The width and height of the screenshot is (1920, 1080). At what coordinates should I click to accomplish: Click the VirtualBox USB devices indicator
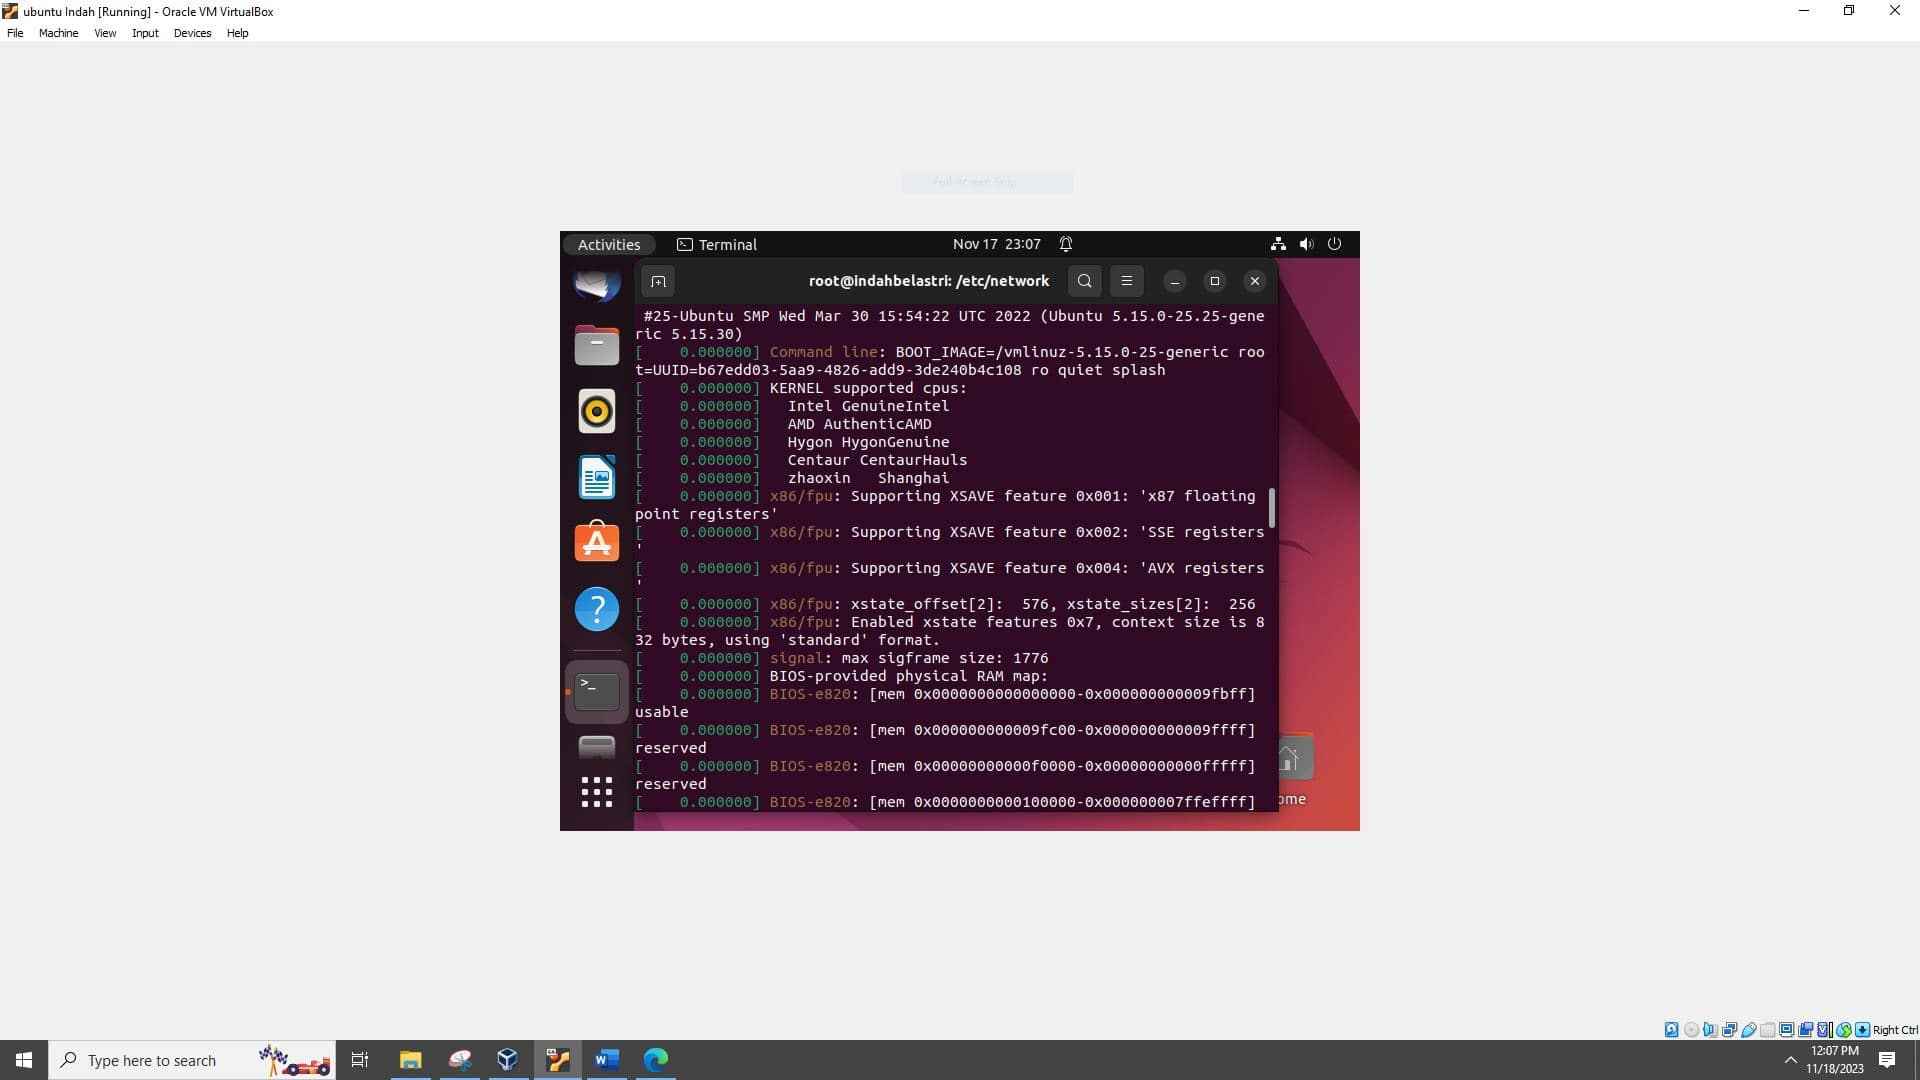click(x=1748, y=1030)
